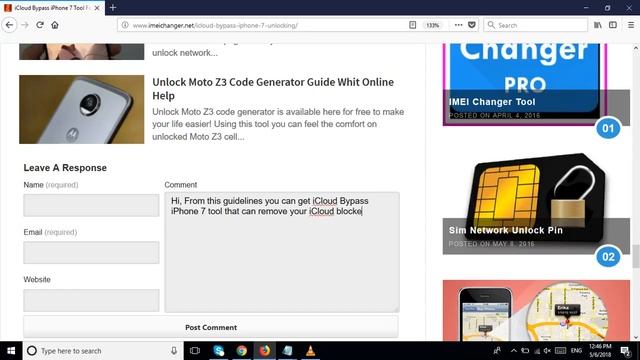Click the 01 numbered badge
The height and width of the screenshot is (360, 640).
tap(608, 128)
